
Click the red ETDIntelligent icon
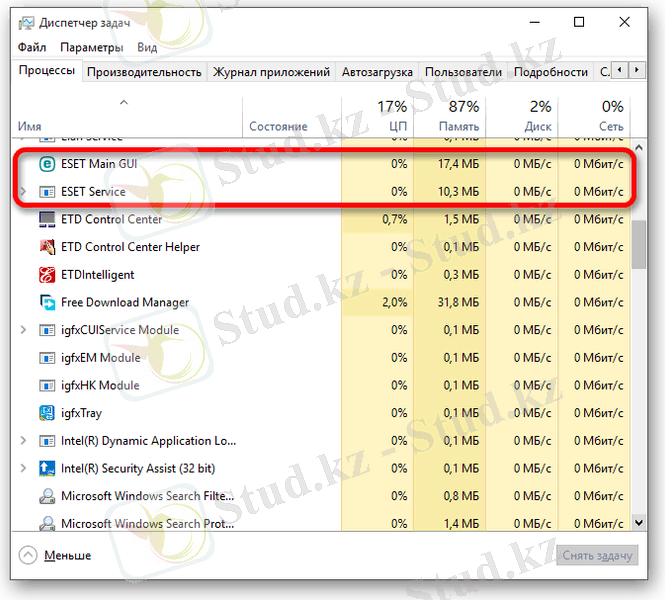[47, 275]
